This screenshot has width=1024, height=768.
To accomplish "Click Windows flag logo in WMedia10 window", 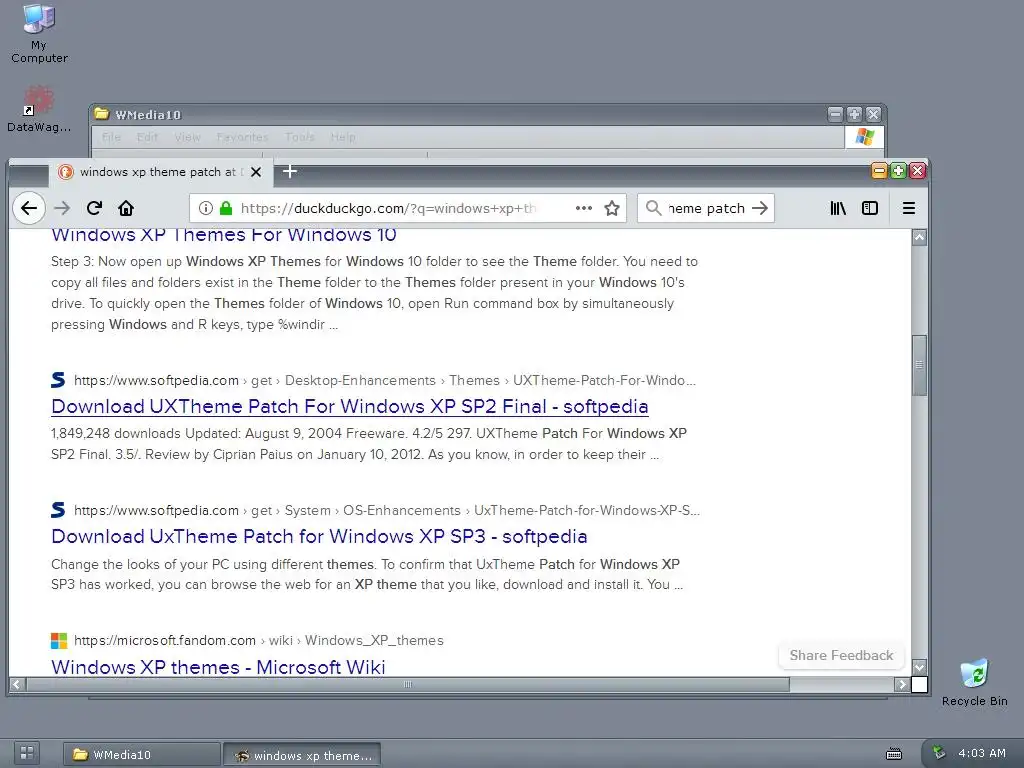I will pos(865,137).
